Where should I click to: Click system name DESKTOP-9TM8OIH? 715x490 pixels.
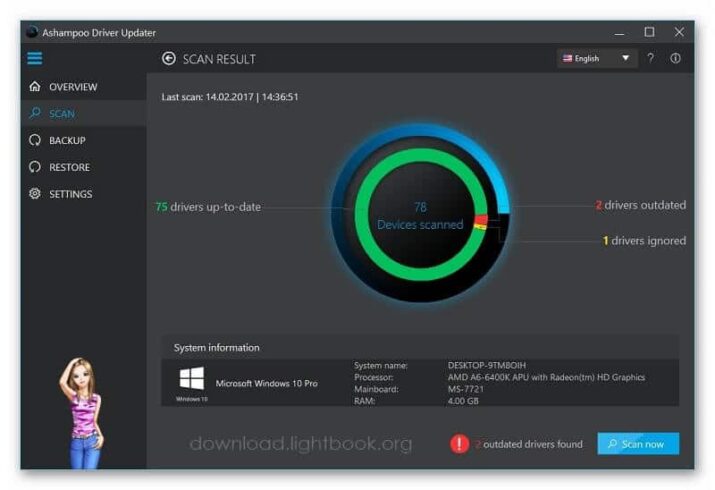coord(487,365)
